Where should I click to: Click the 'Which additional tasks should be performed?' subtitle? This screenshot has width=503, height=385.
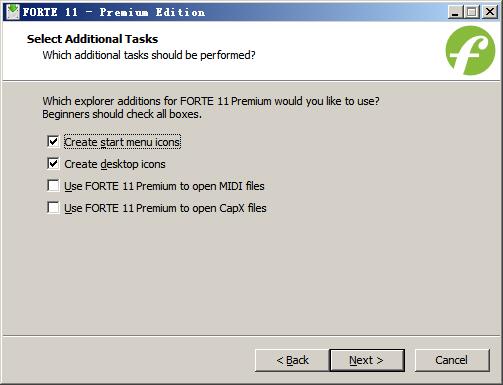coord(149,55)
